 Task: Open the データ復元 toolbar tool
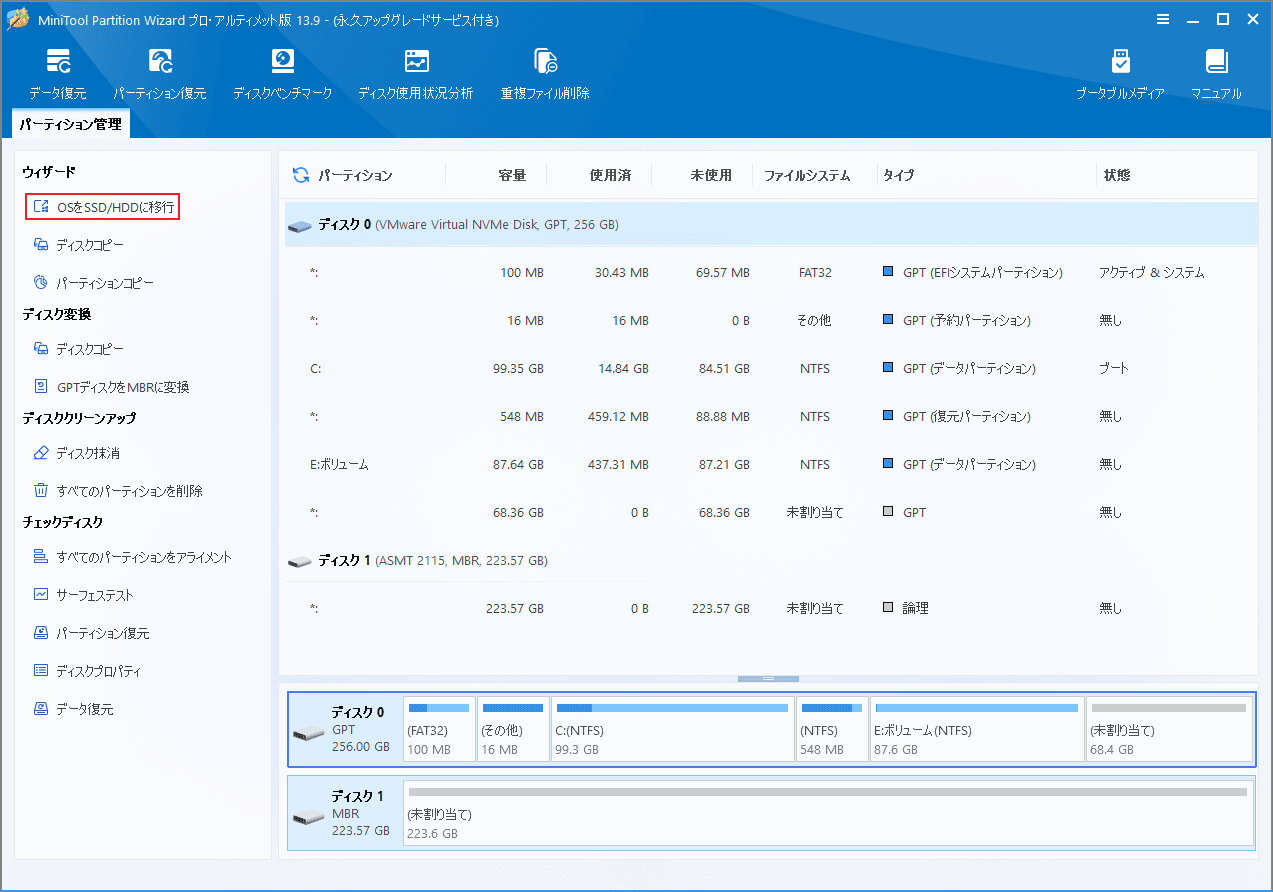[57, 74]
